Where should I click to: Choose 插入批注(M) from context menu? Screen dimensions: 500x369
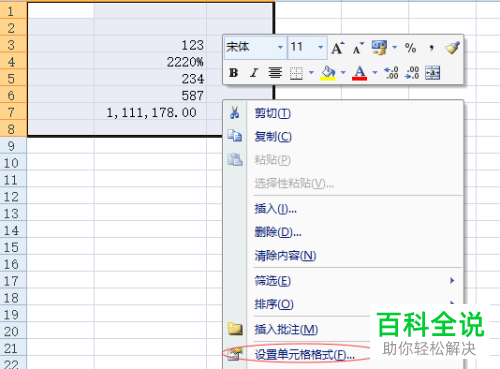(297, 330)
